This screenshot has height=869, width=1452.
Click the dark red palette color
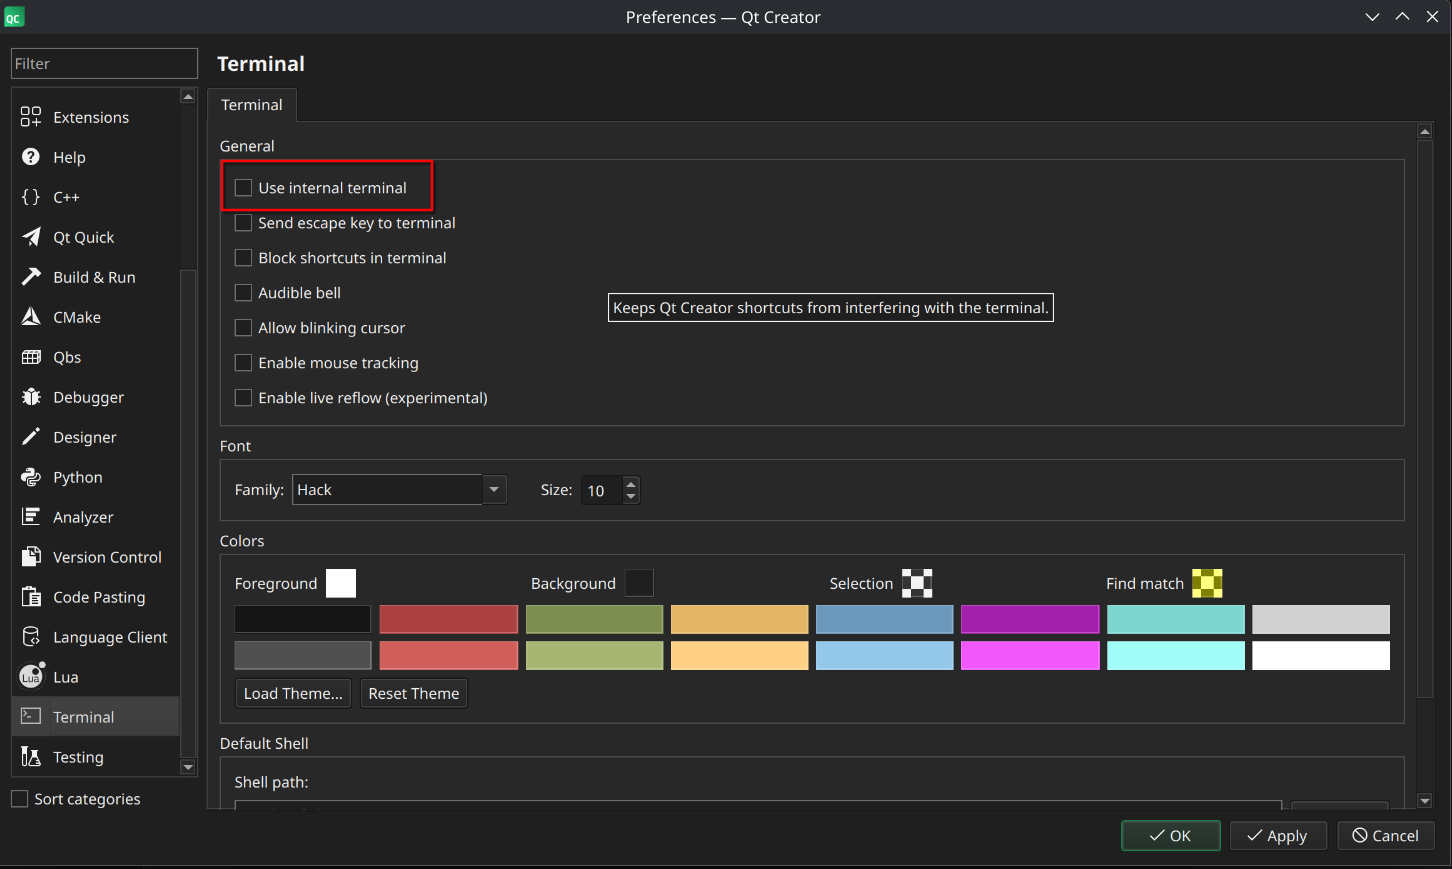click(449, 619)
